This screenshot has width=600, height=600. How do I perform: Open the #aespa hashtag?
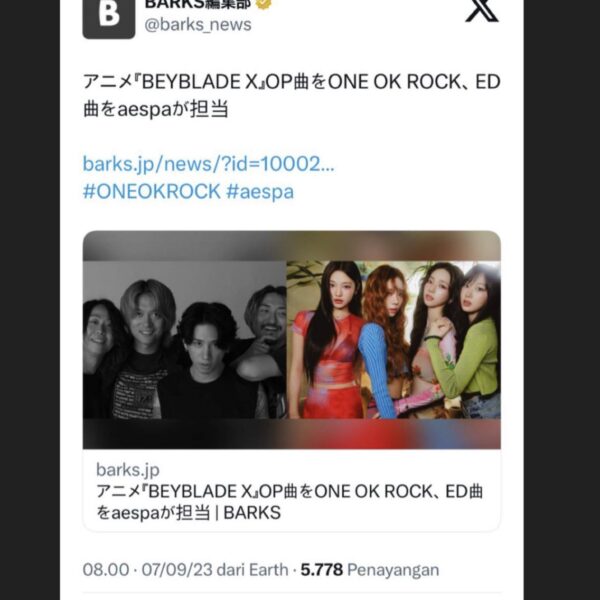pyautogui.click(x=260, y=192)
